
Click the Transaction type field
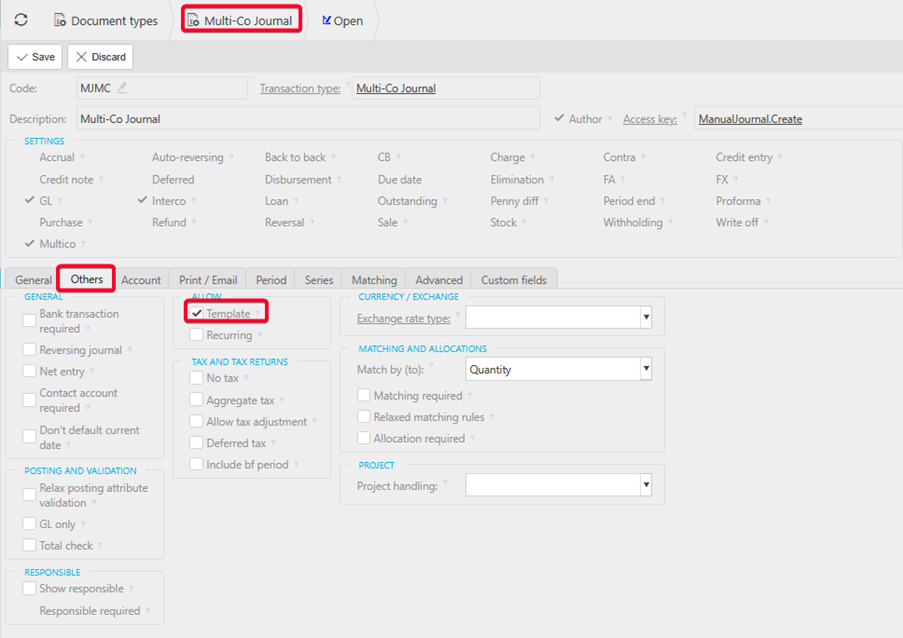point(446,88)
